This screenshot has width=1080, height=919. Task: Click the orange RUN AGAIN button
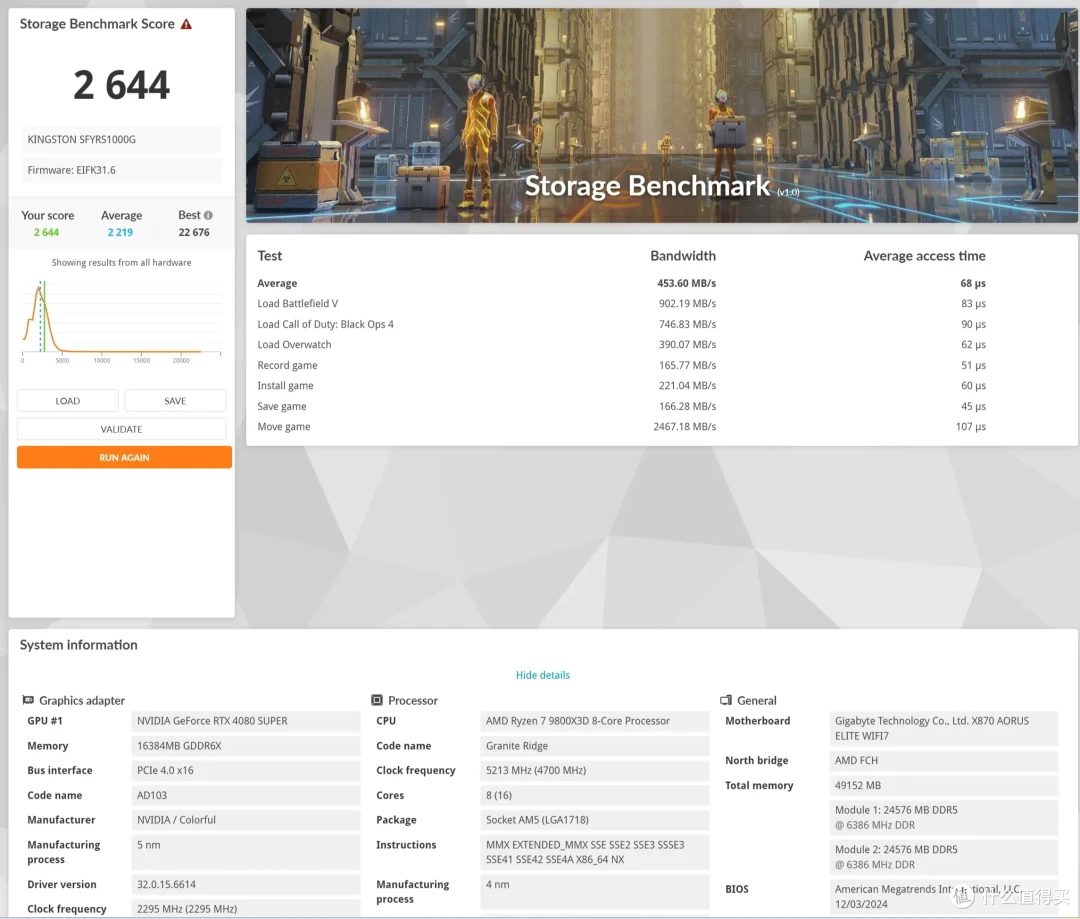(x=124, y=457)
